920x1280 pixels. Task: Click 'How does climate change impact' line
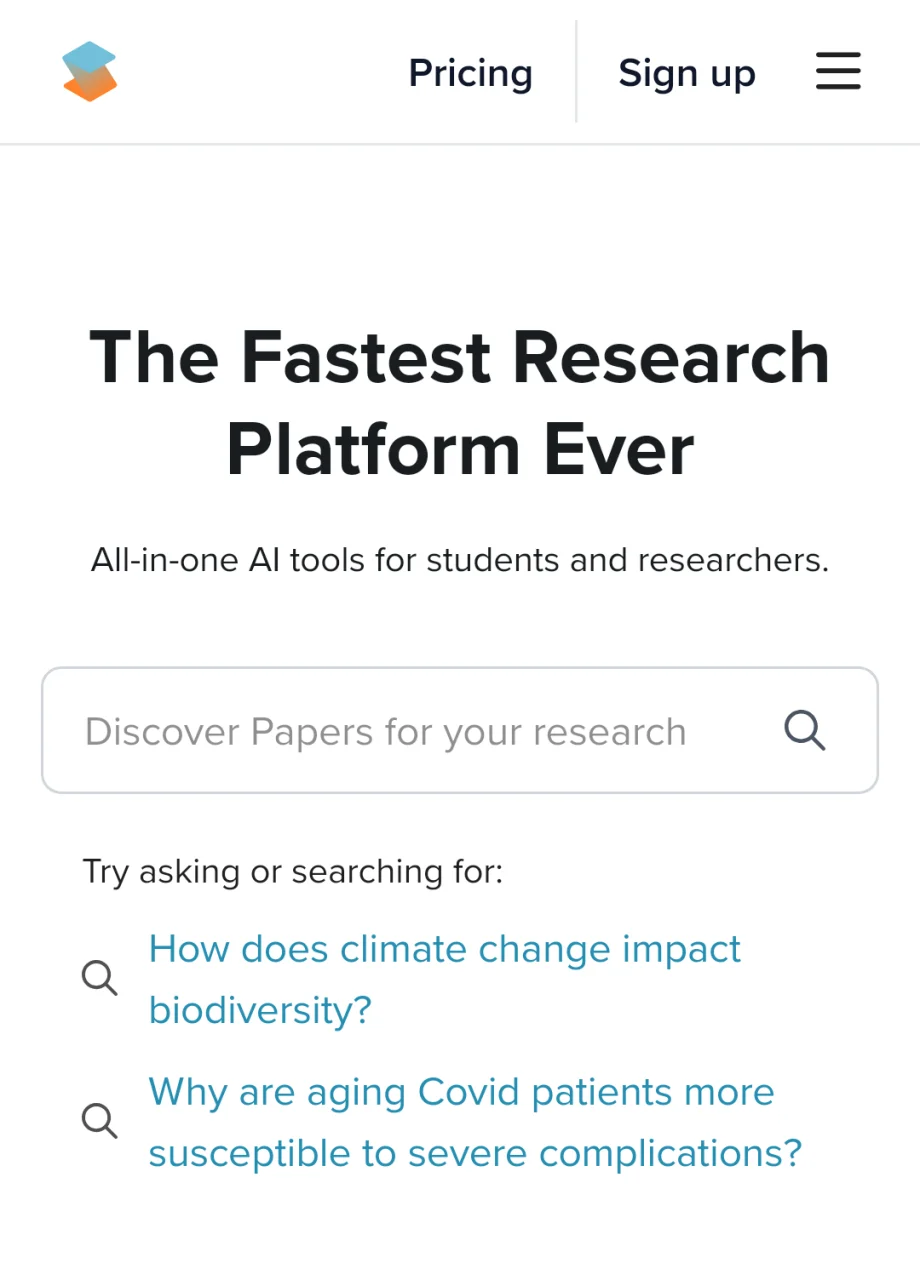pyautogui.click(x=445, y=948)
